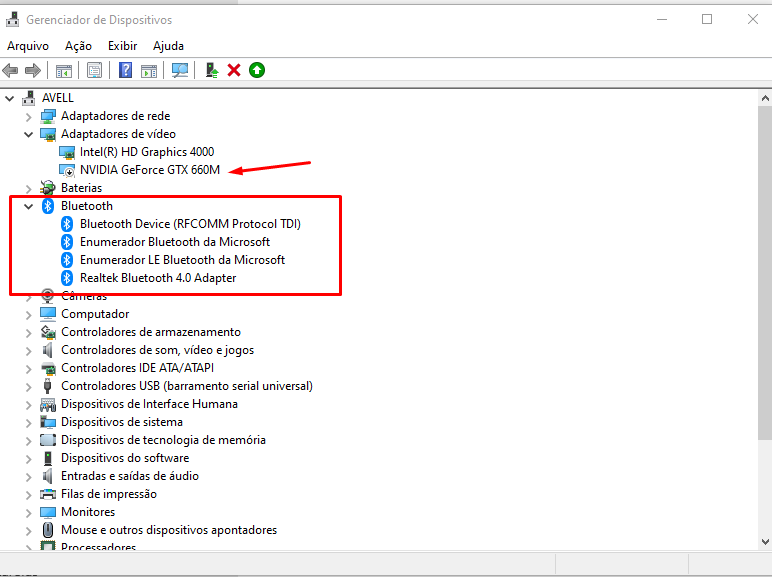Expand Filas de impressão chevron
772x577 pixels.
coord(29,495)
